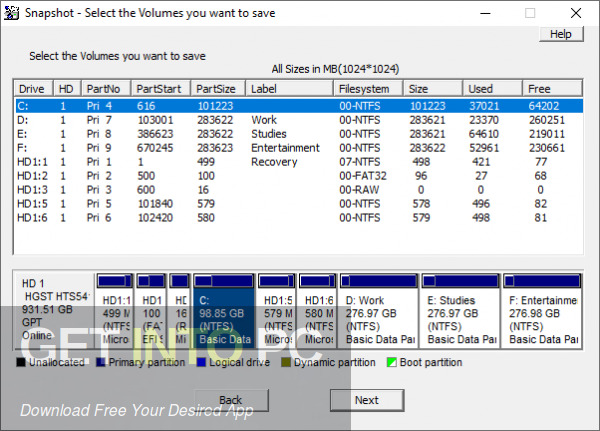Select the HD1:1 Recovery volume row
The image size is (600, 431).
pyautogui.click(x=299, y=162)
